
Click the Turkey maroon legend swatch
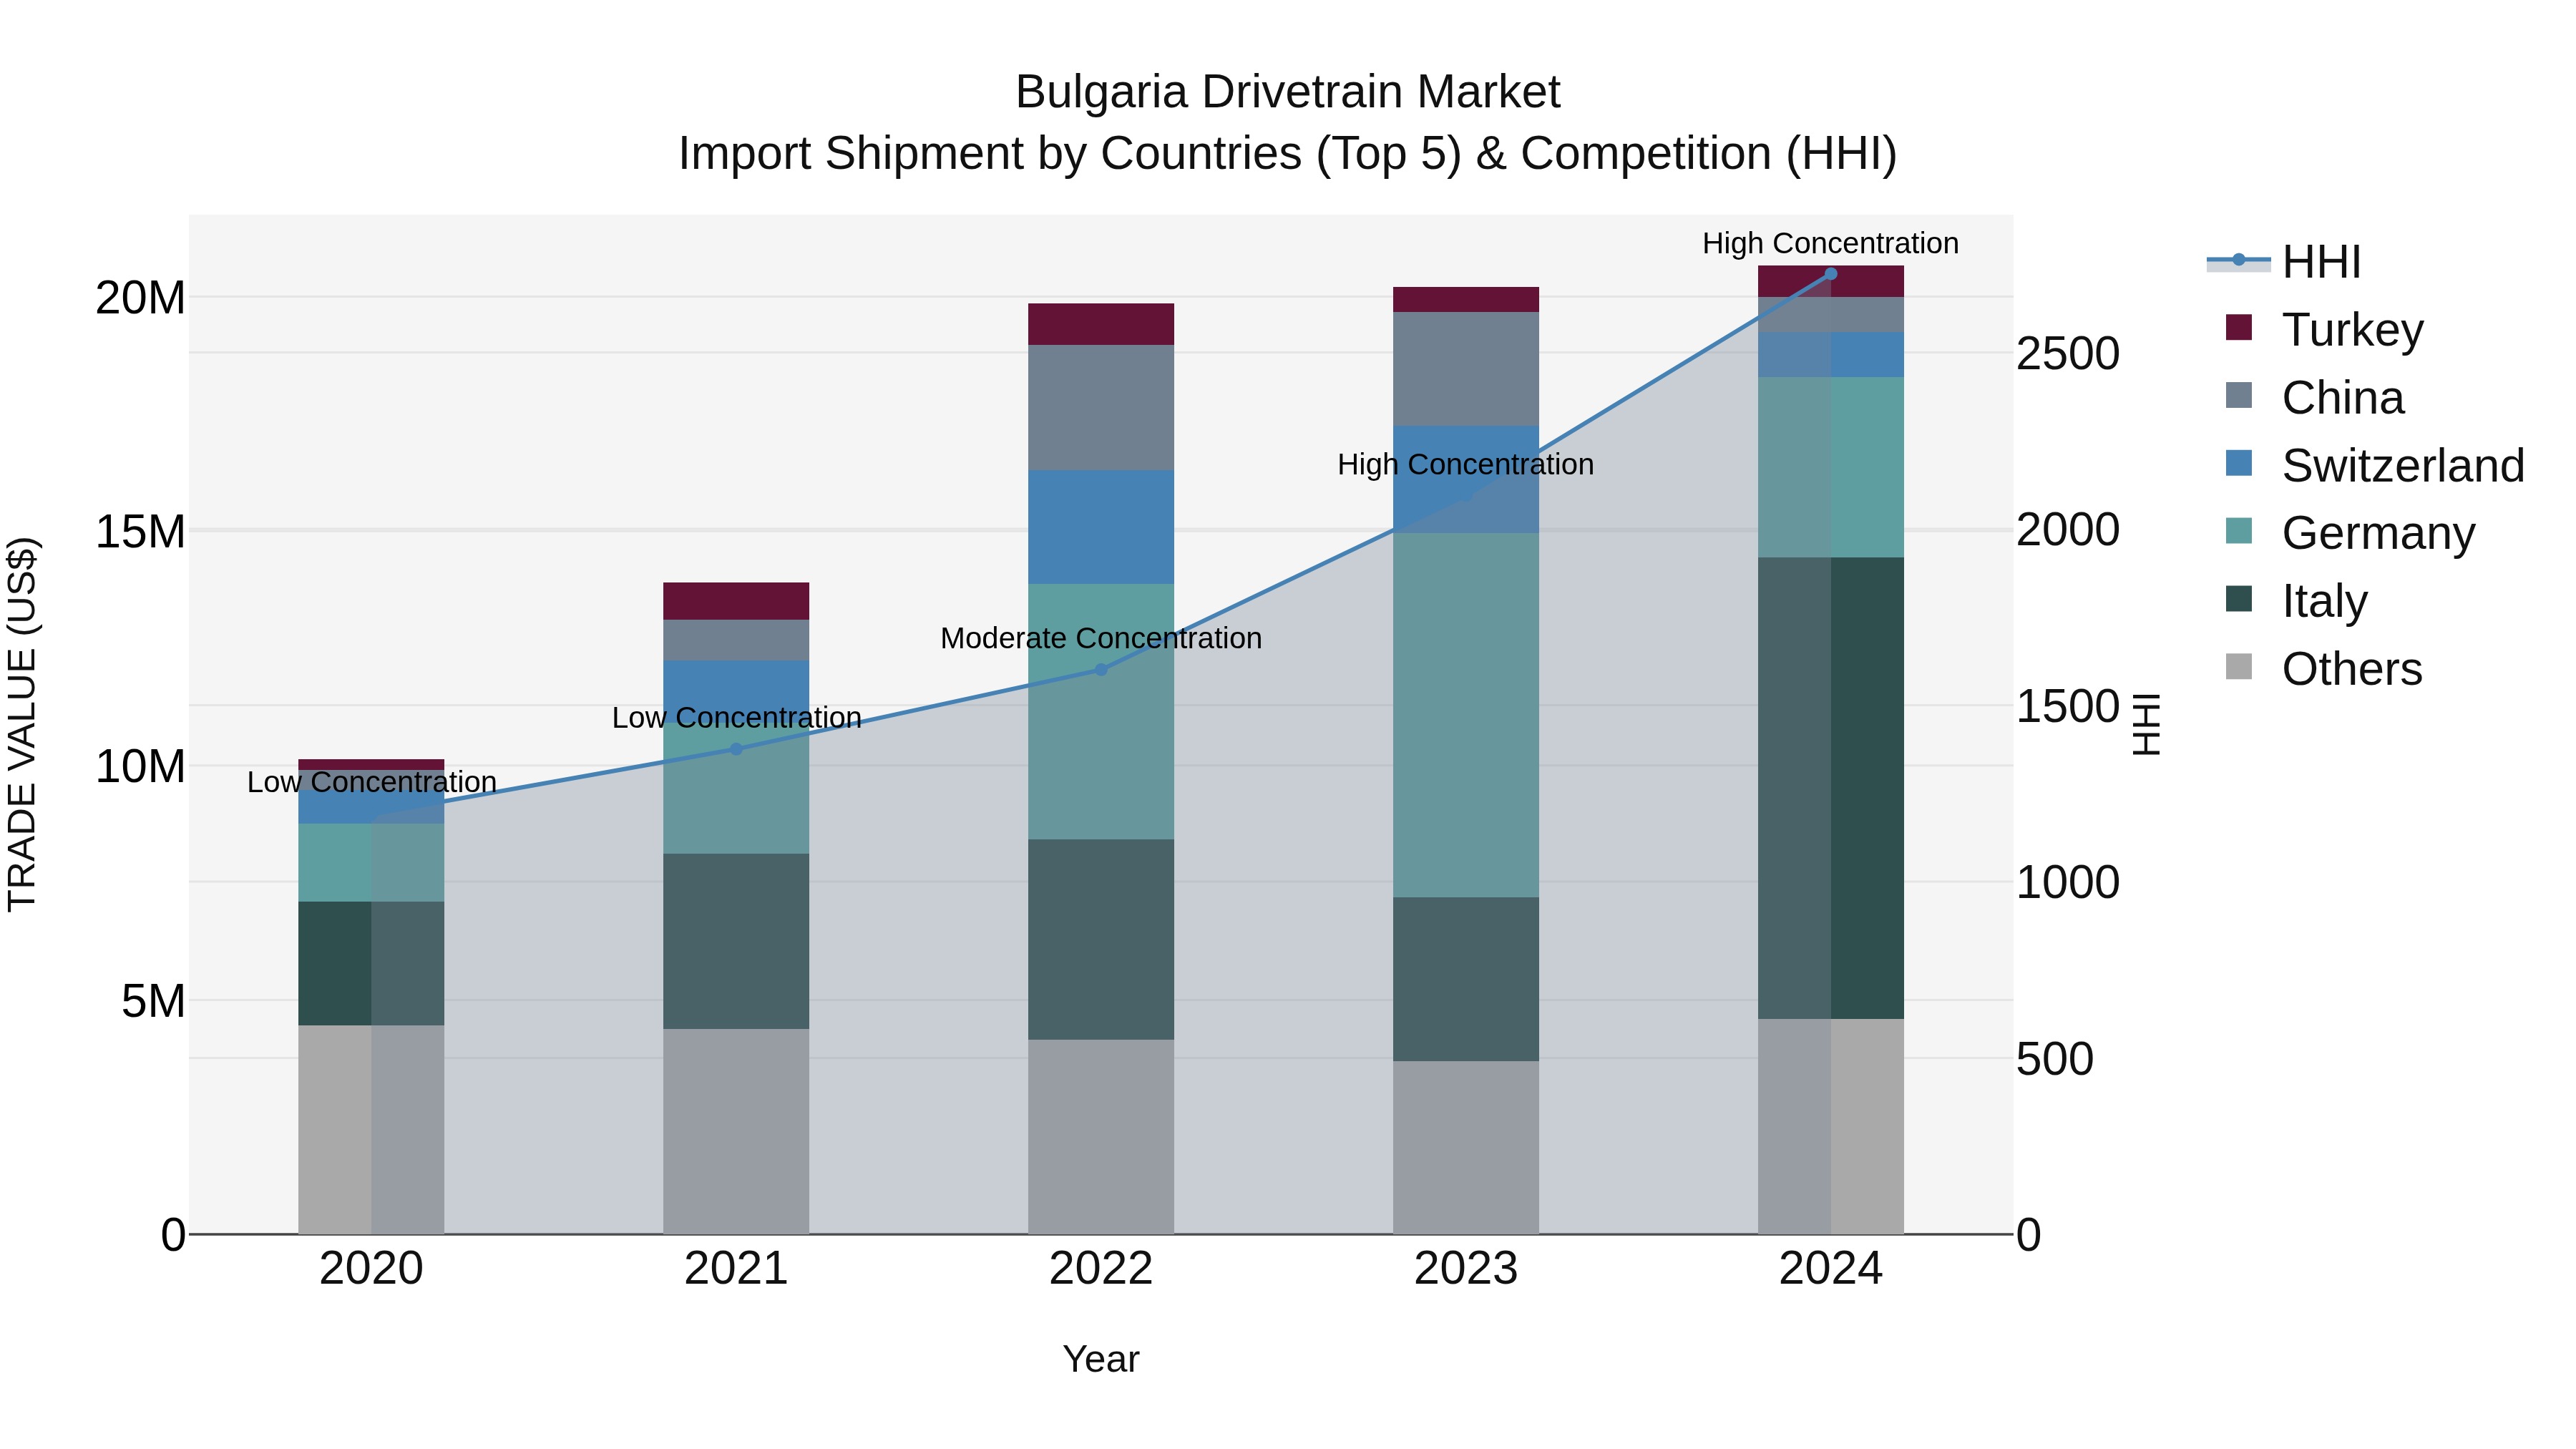point(2239,328)
